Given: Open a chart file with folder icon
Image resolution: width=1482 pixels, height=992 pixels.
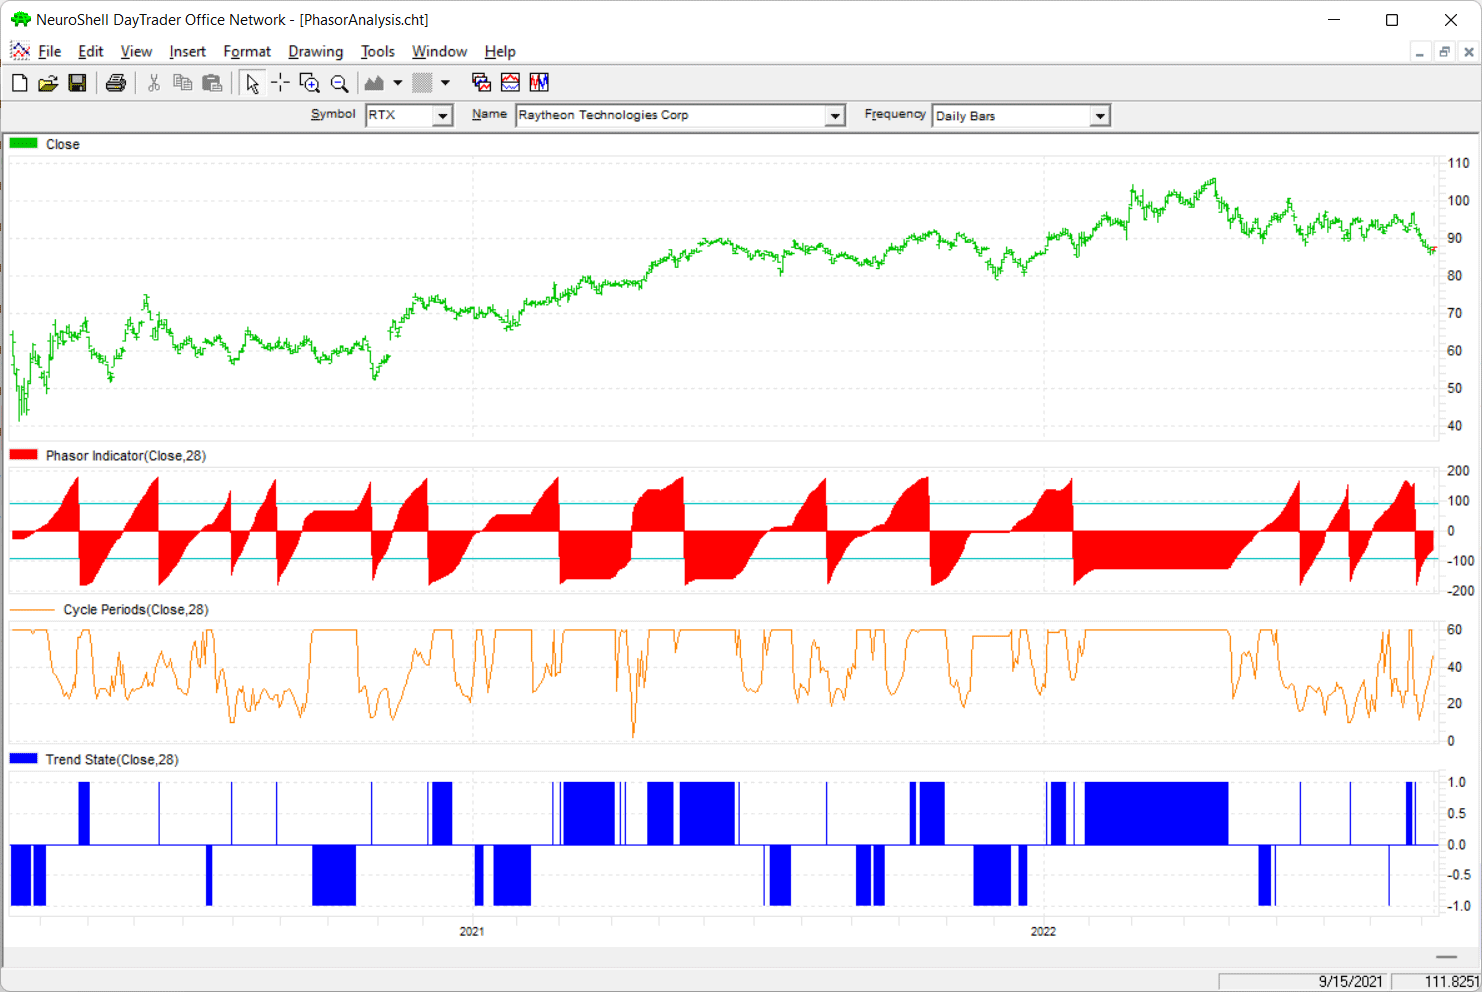Looking at the screenshot, I should 48,83.
